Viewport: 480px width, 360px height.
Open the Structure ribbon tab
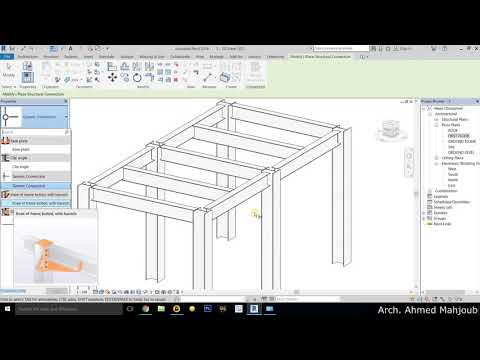click(x=51, y=57)
